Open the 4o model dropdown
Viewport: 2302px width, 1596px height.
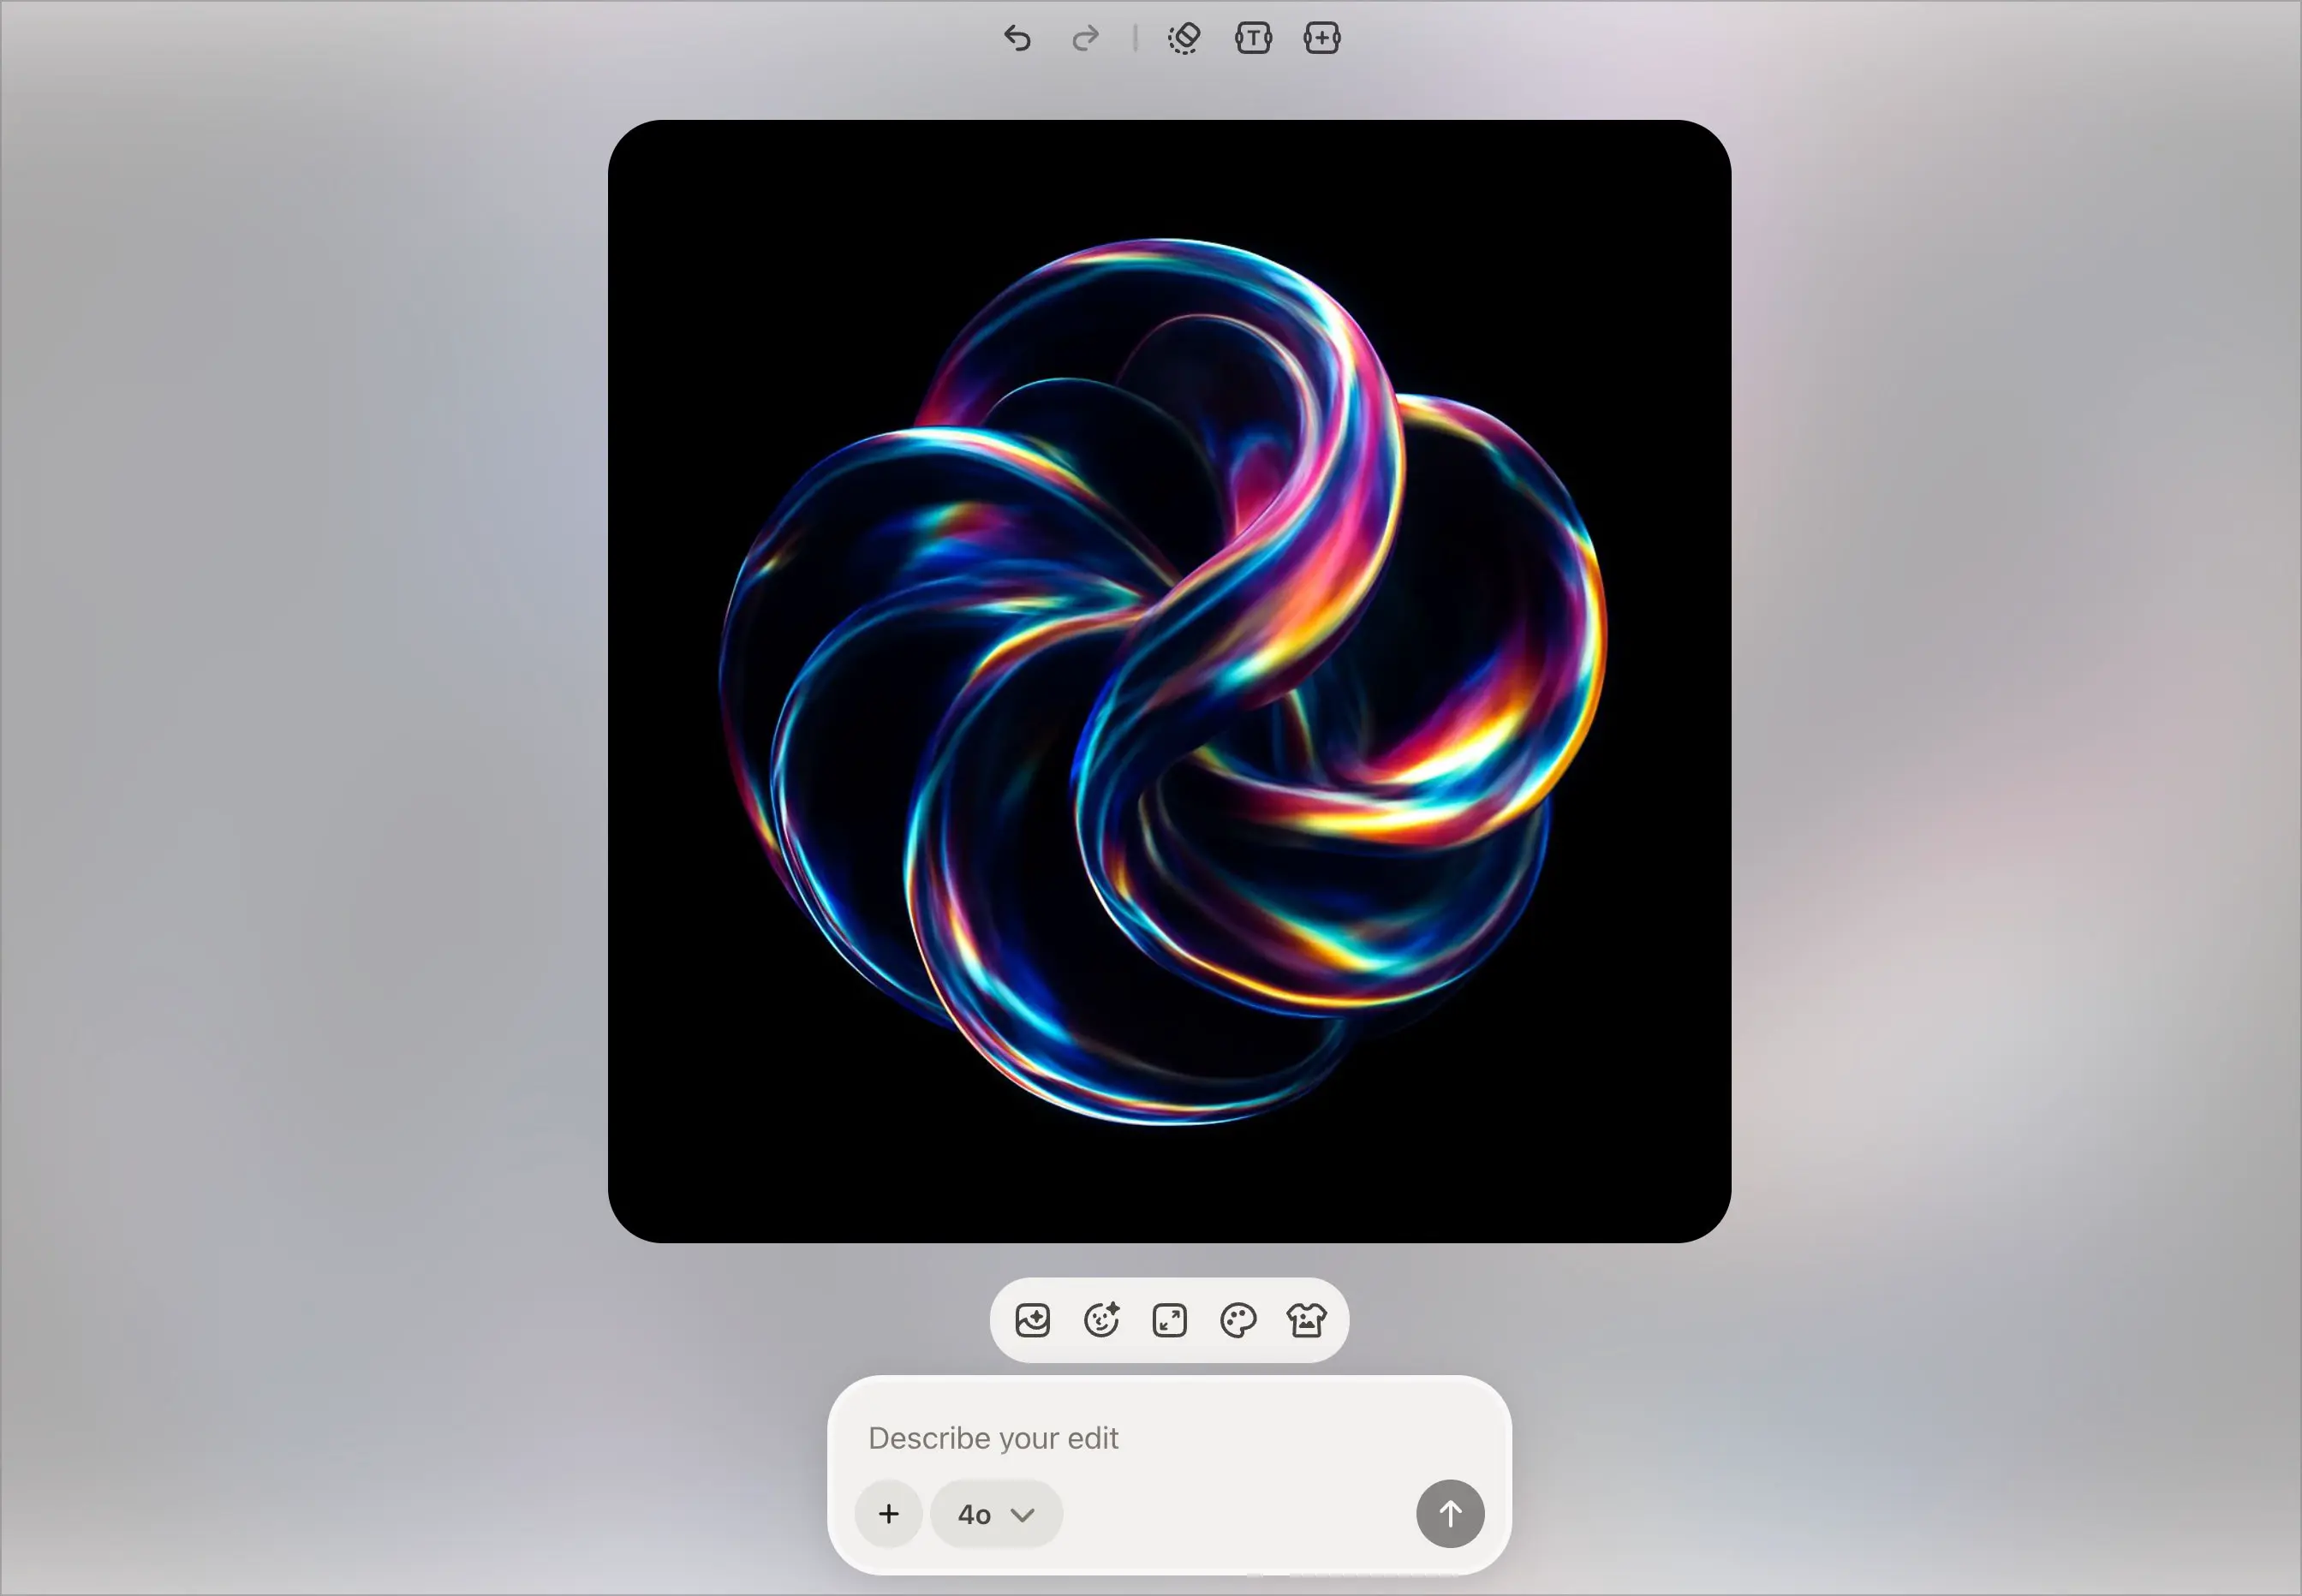[996, 1514]
